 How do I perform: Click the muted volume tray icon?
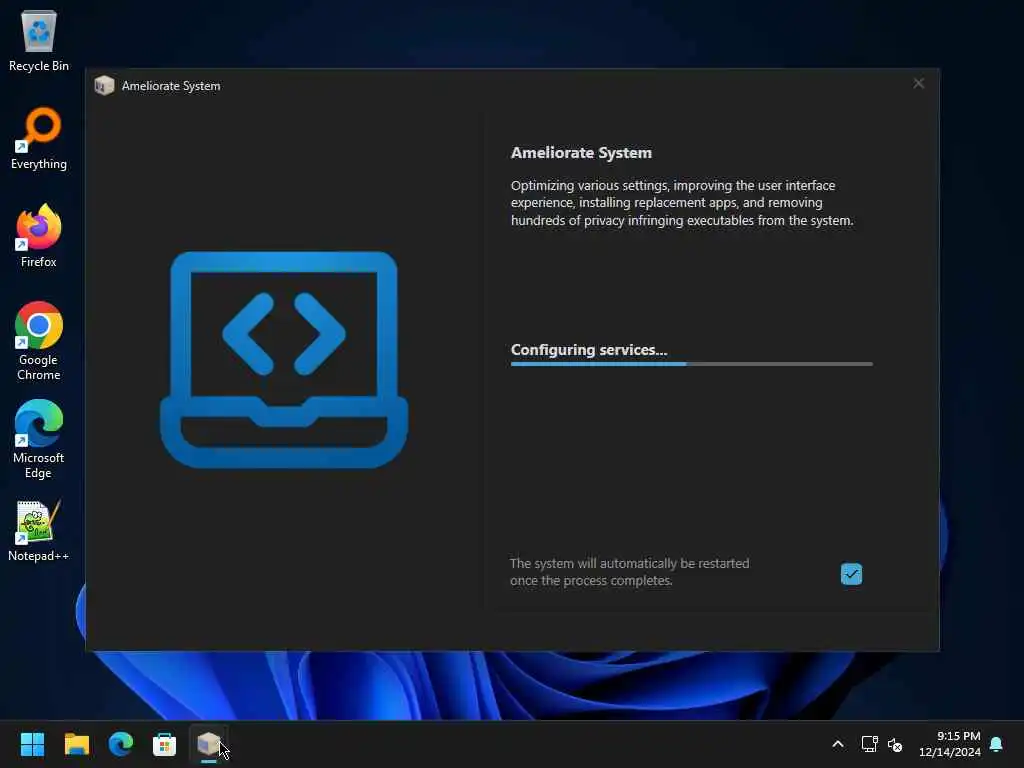click(x=895, y=744)
